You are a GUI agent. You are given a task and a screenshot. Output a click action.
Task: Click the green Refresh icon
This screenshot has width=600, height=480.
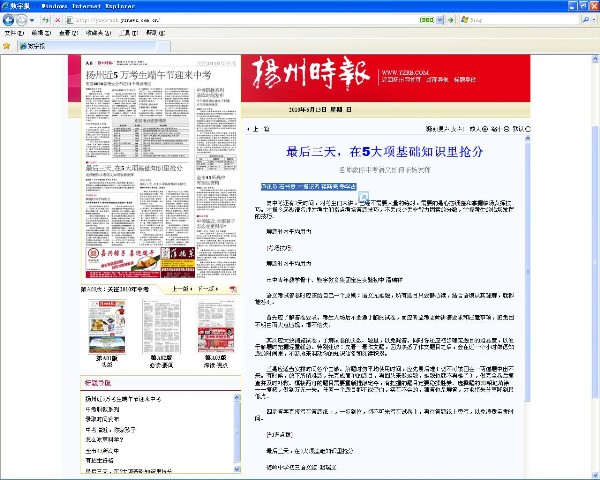(x=46, y=20)
